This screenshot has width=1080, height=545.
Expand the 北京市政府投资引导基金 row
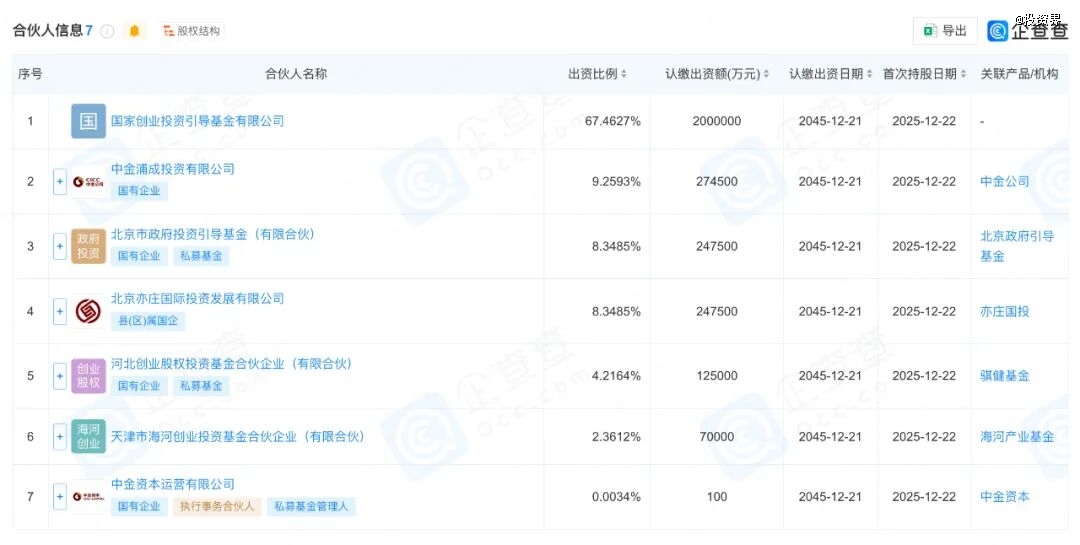click(60, 247)
